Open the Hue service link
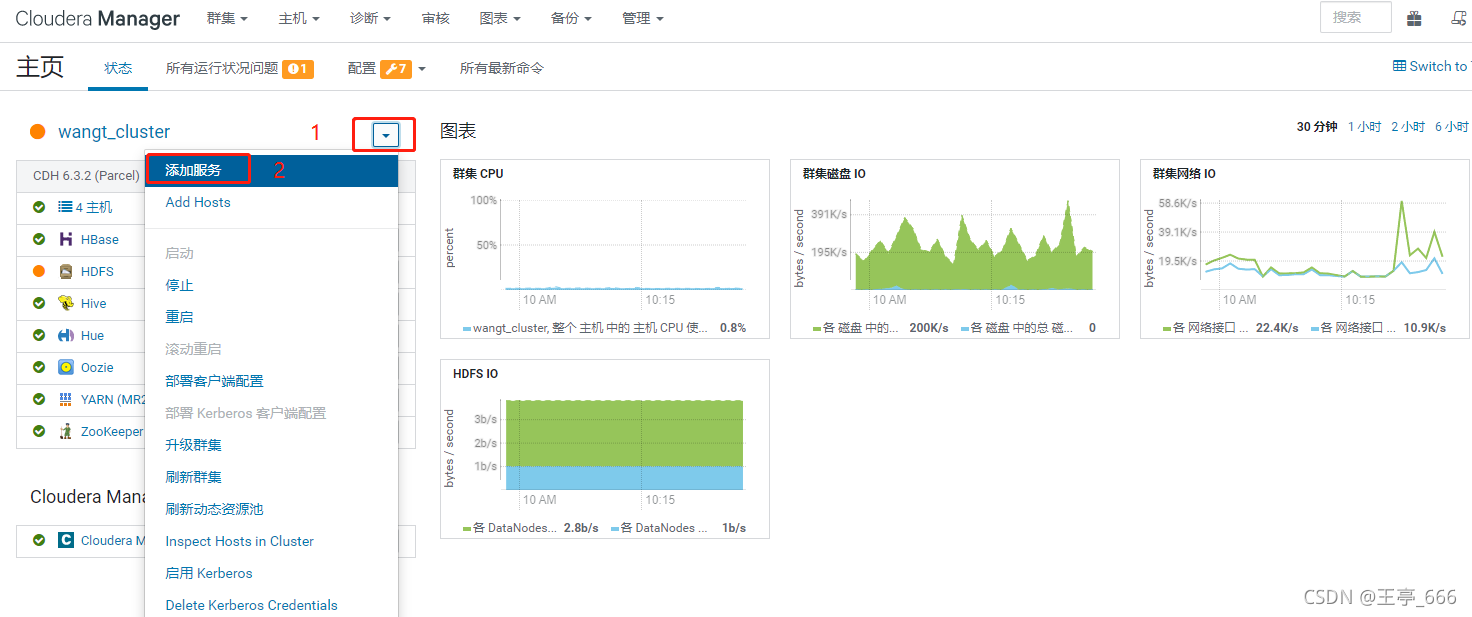This screenshot has width=1472, height=617. point(92,335)
